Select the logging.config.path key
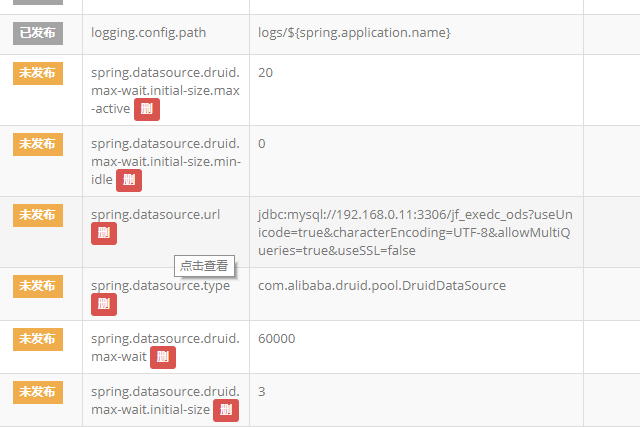This screenshot has height=427, width=640. click(149, 33)
